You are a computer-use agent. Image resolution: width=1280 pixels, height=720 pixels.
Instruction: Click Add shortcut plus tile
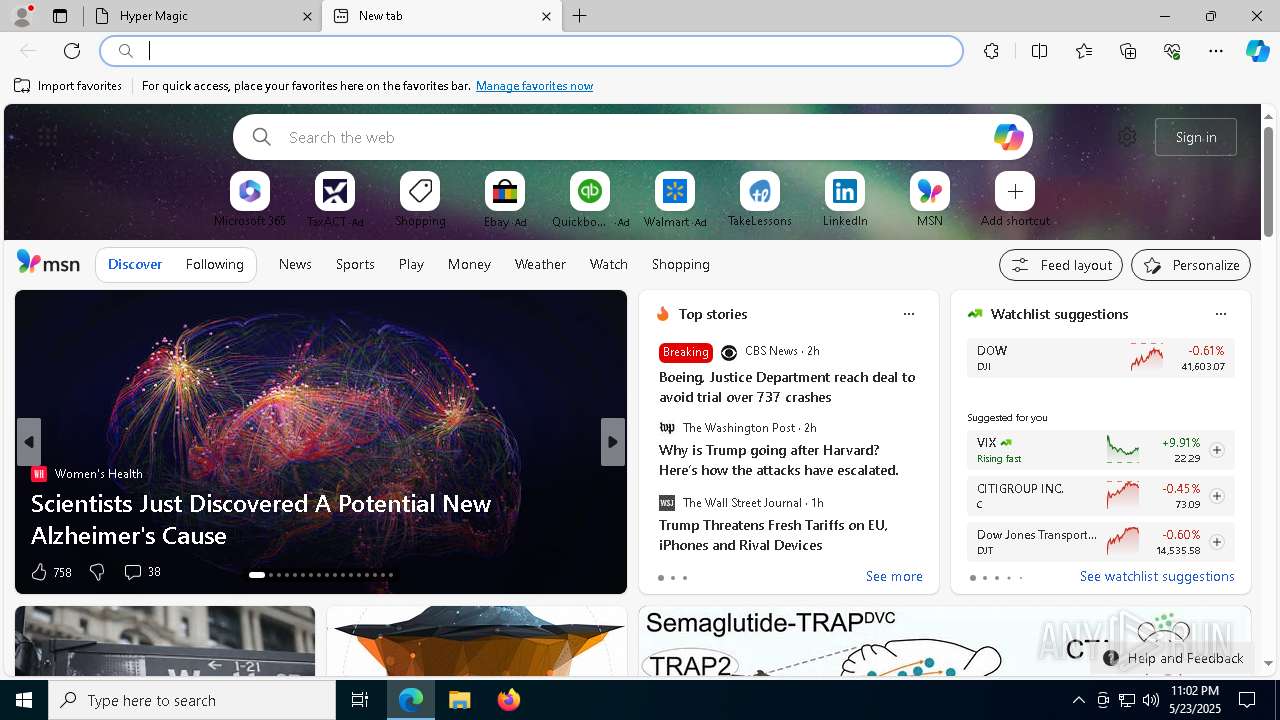(x=1015, y=200)
